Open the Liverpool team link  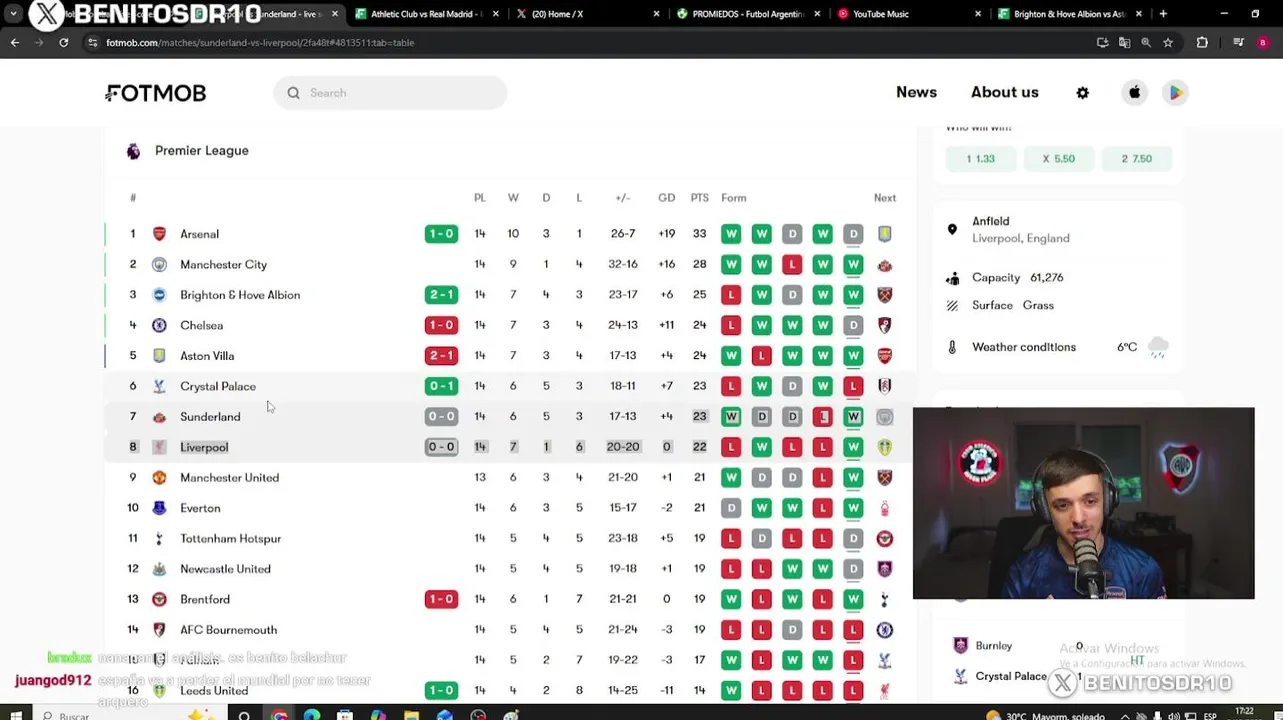204,447
